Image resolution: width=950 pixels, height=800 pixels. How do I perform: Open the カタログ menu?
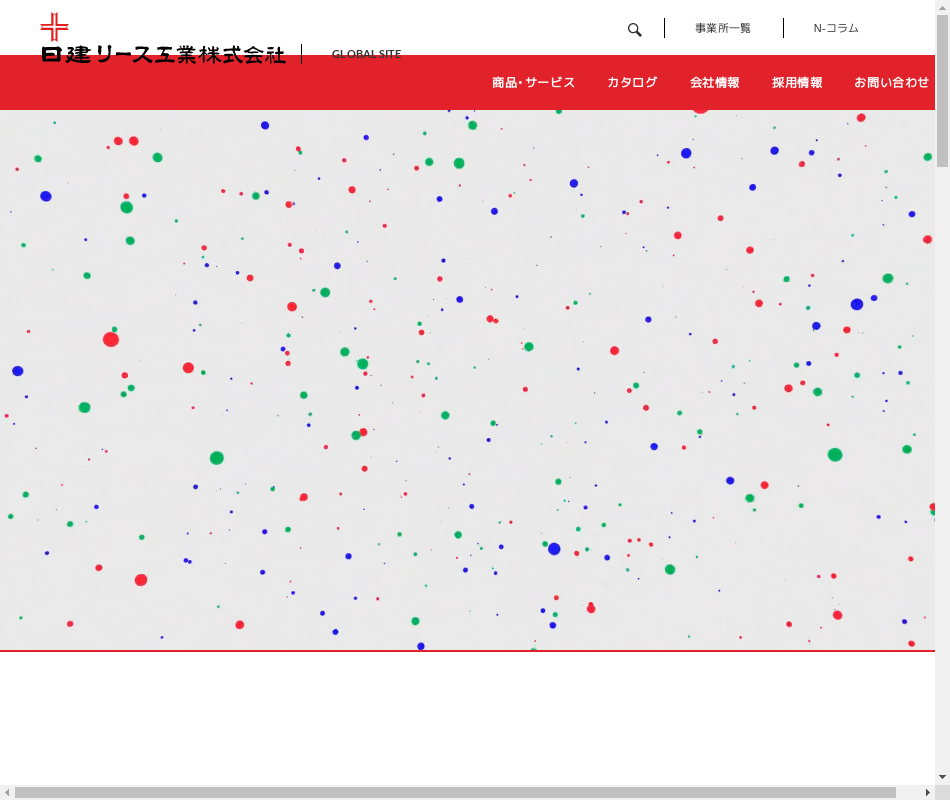[632, 82]
